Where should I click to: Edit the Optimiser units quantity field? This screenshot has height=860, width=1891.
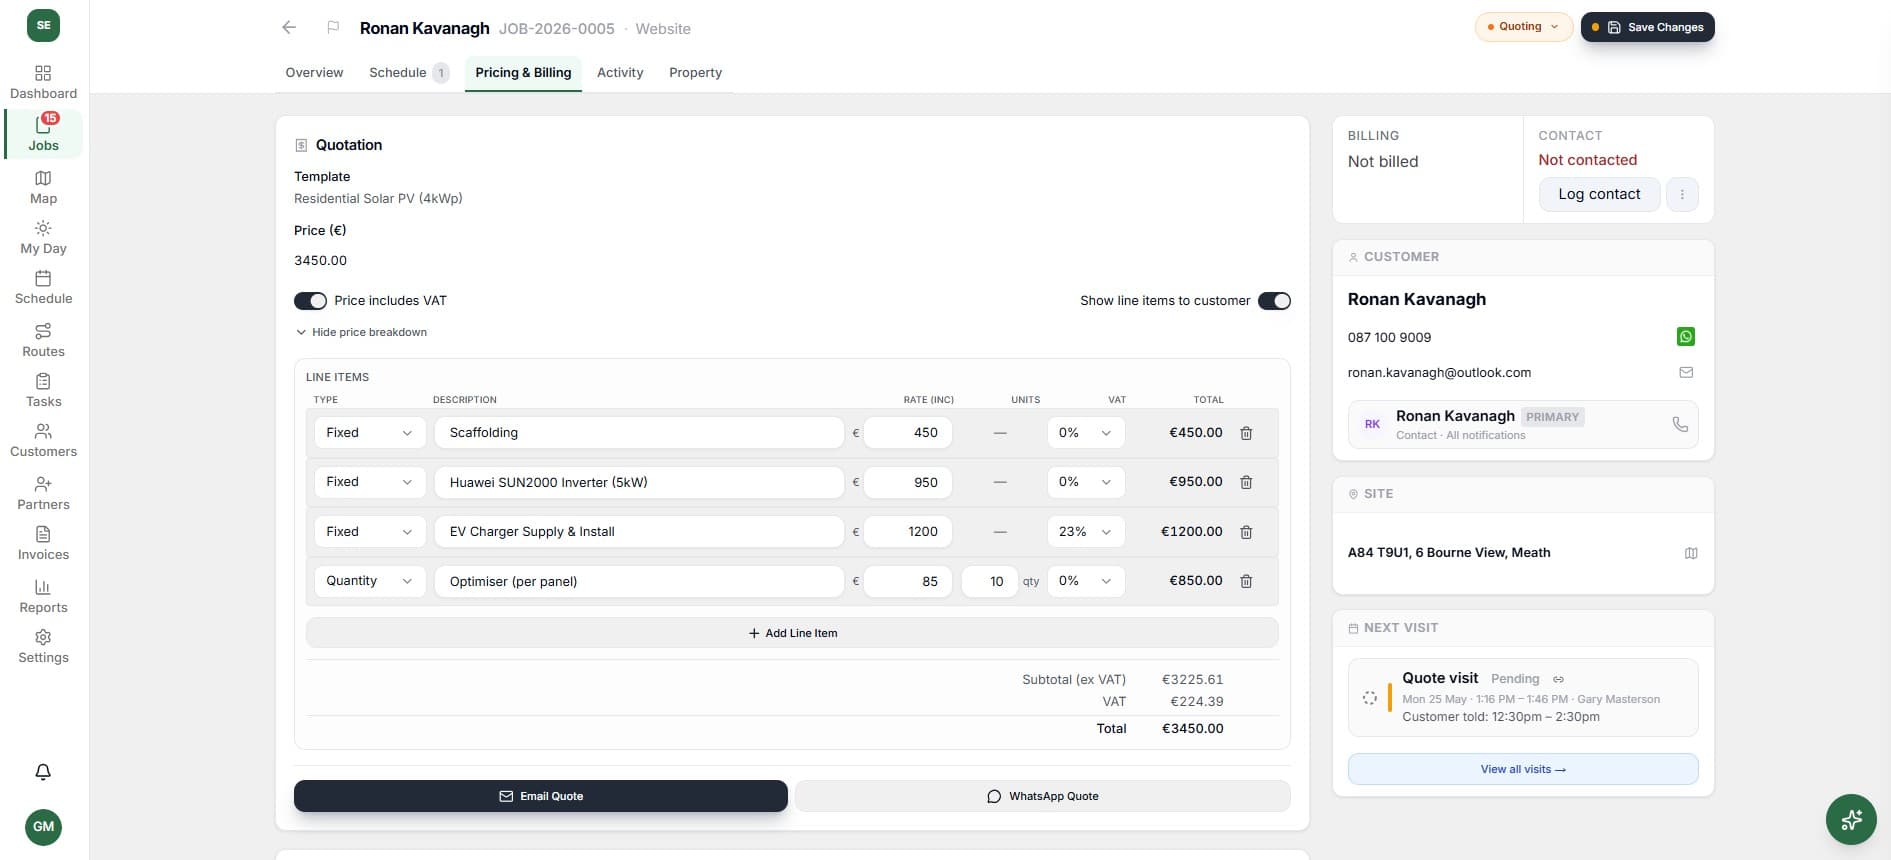pos(989,581)
